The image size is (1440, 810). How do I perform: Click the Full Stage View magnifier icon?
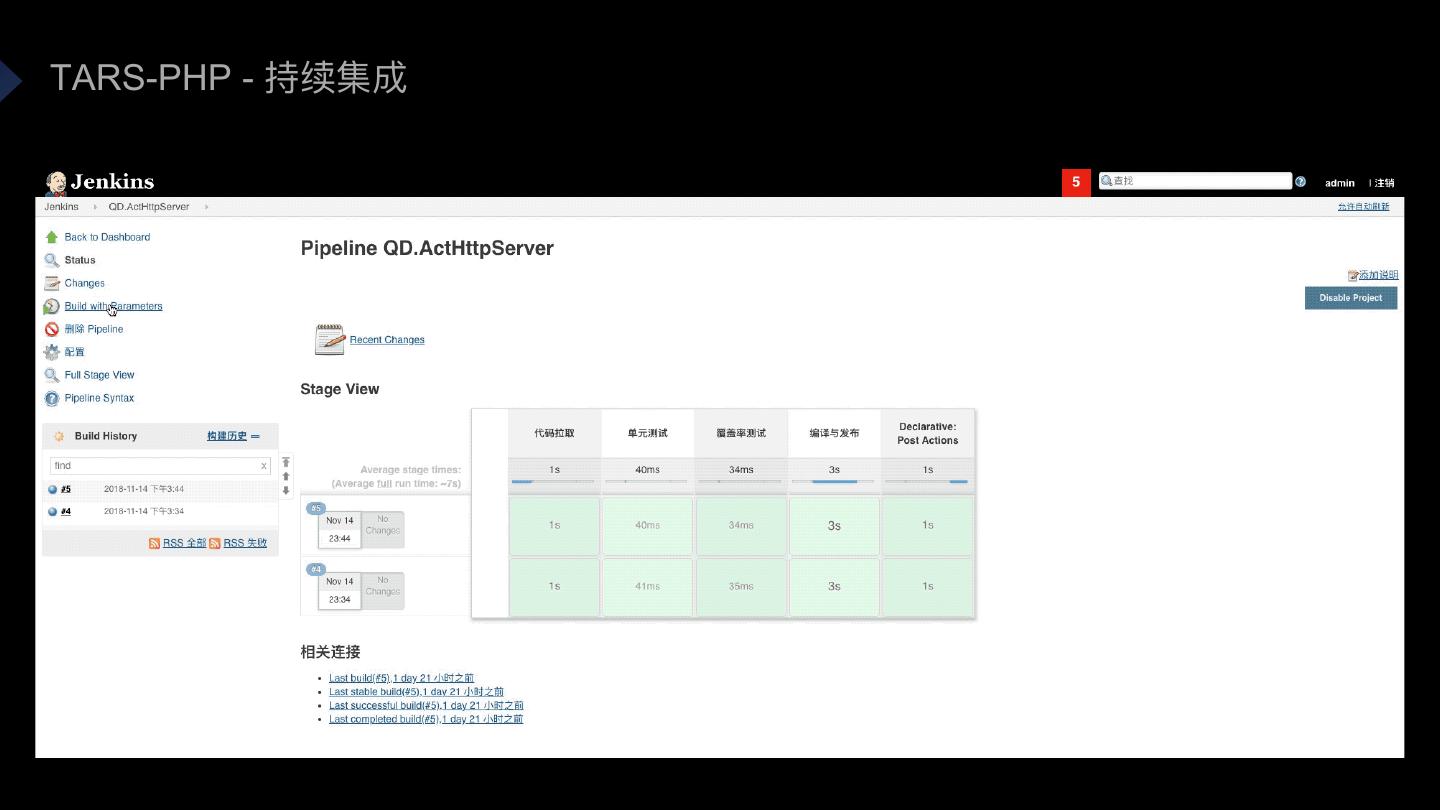(x=52, y=375)
